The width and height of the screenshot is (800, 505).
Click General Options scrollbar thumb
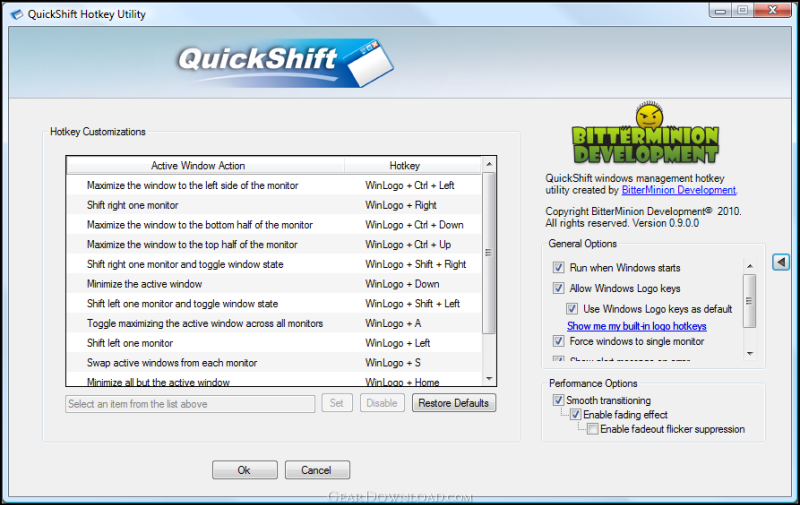tap(749, 301)
